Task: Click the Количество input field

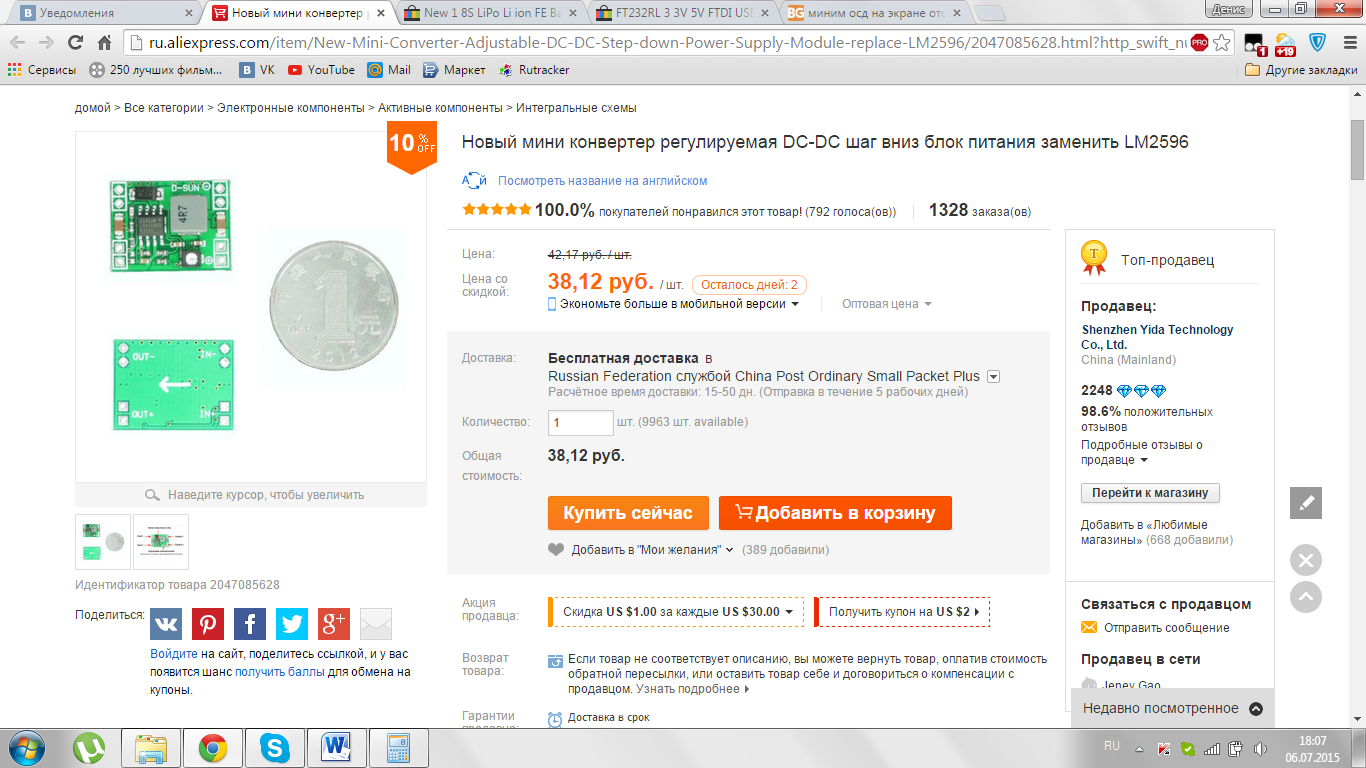Action: [581, 422]
